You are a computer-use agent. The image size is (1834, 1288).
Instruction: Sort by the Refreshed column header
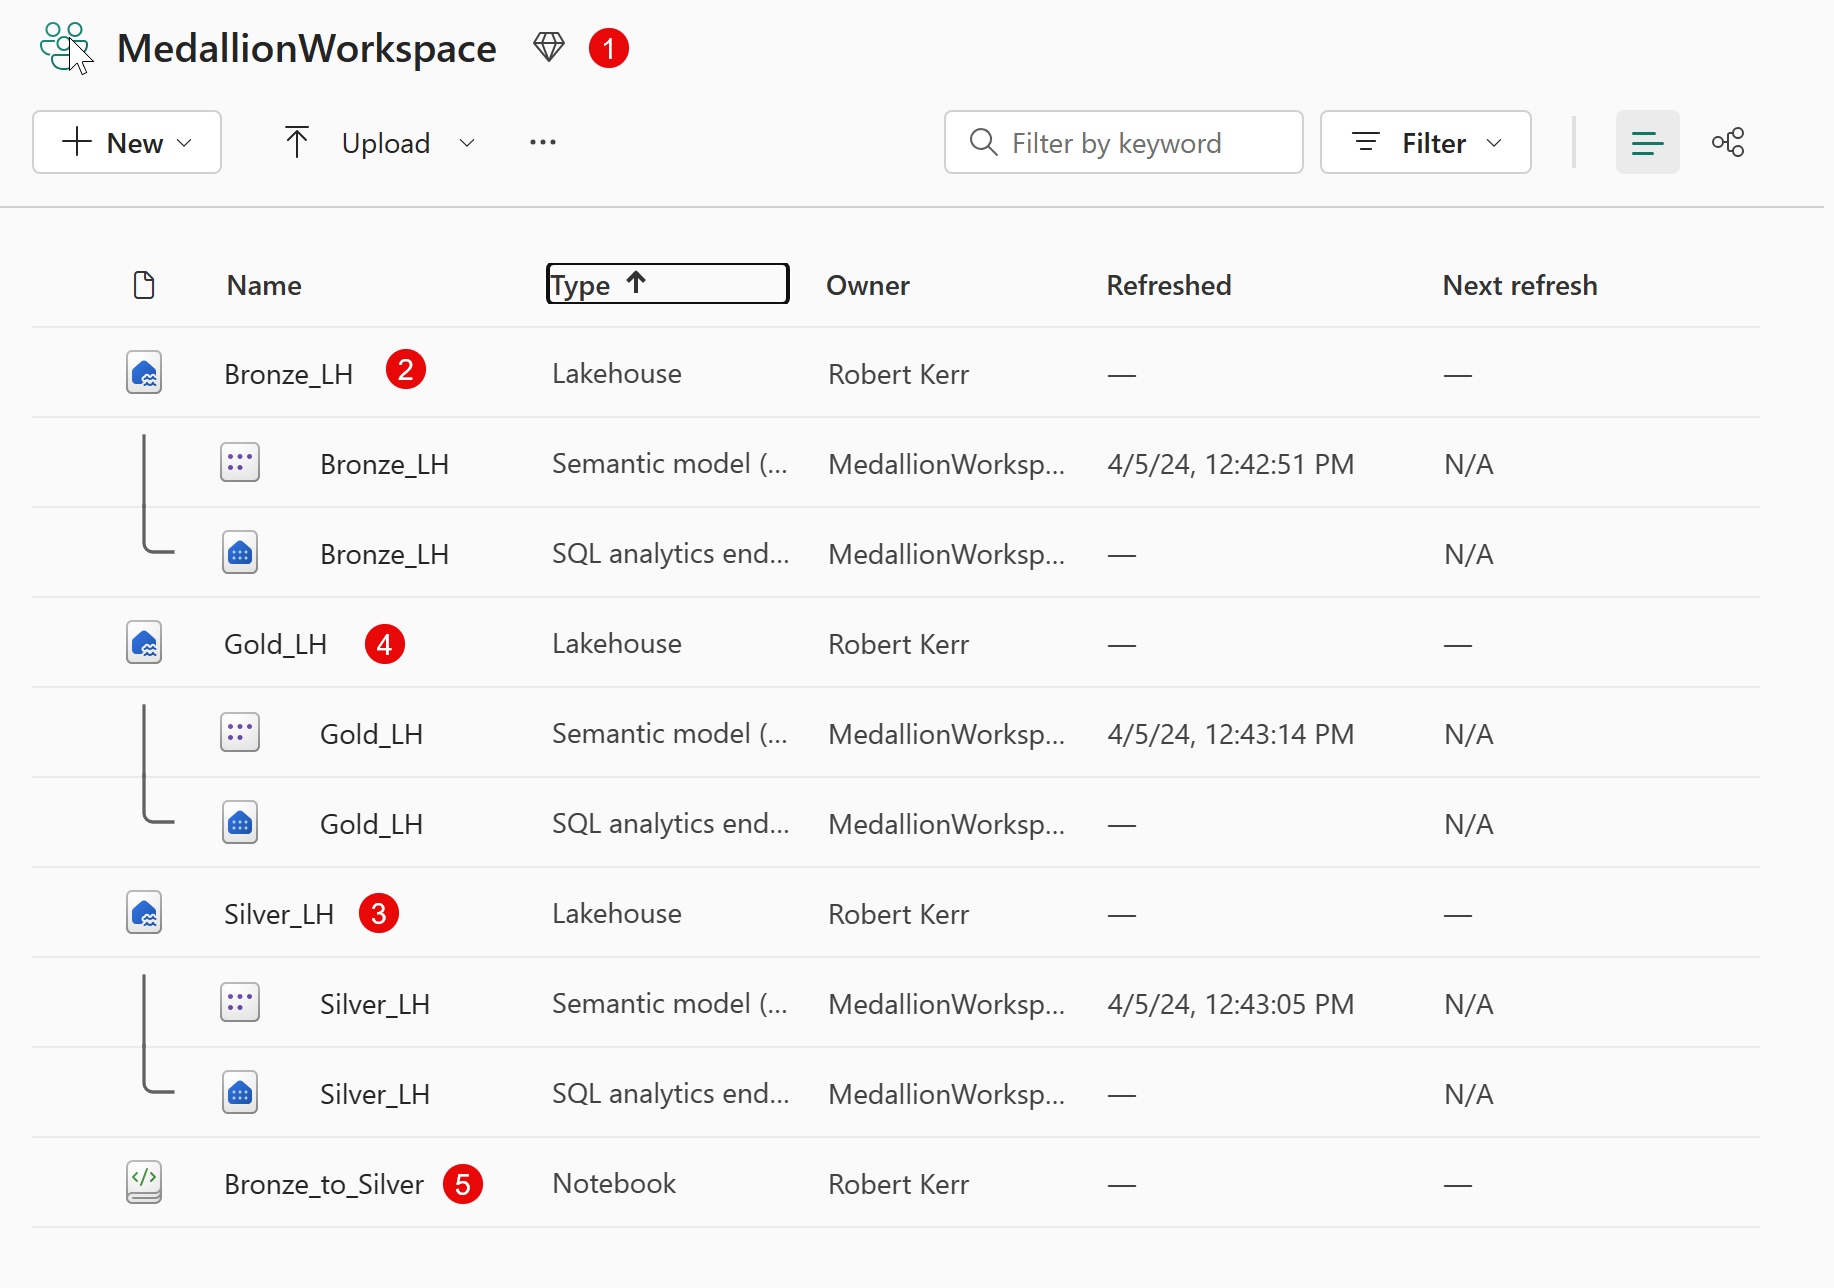coord(1168,285)
